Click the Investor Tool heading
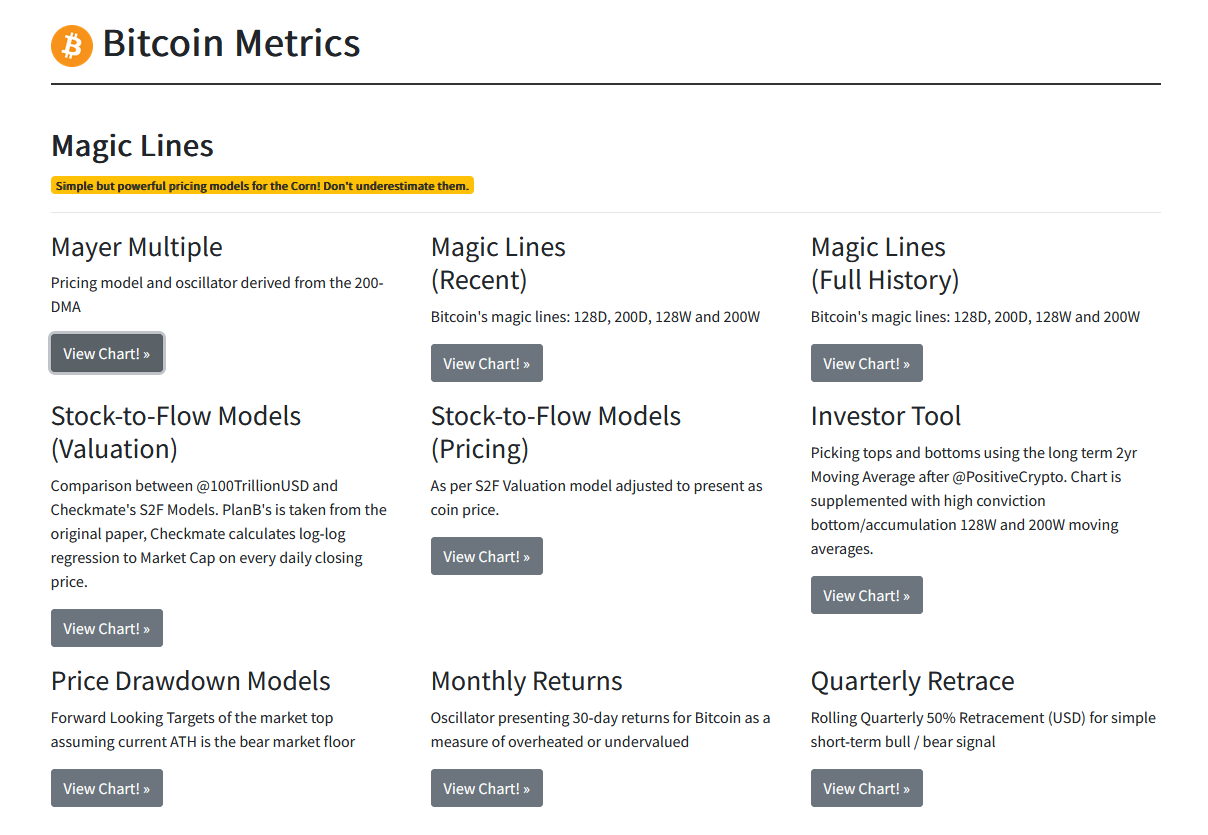The height and width of the screenshot is (835, 1208). (886, 416)
